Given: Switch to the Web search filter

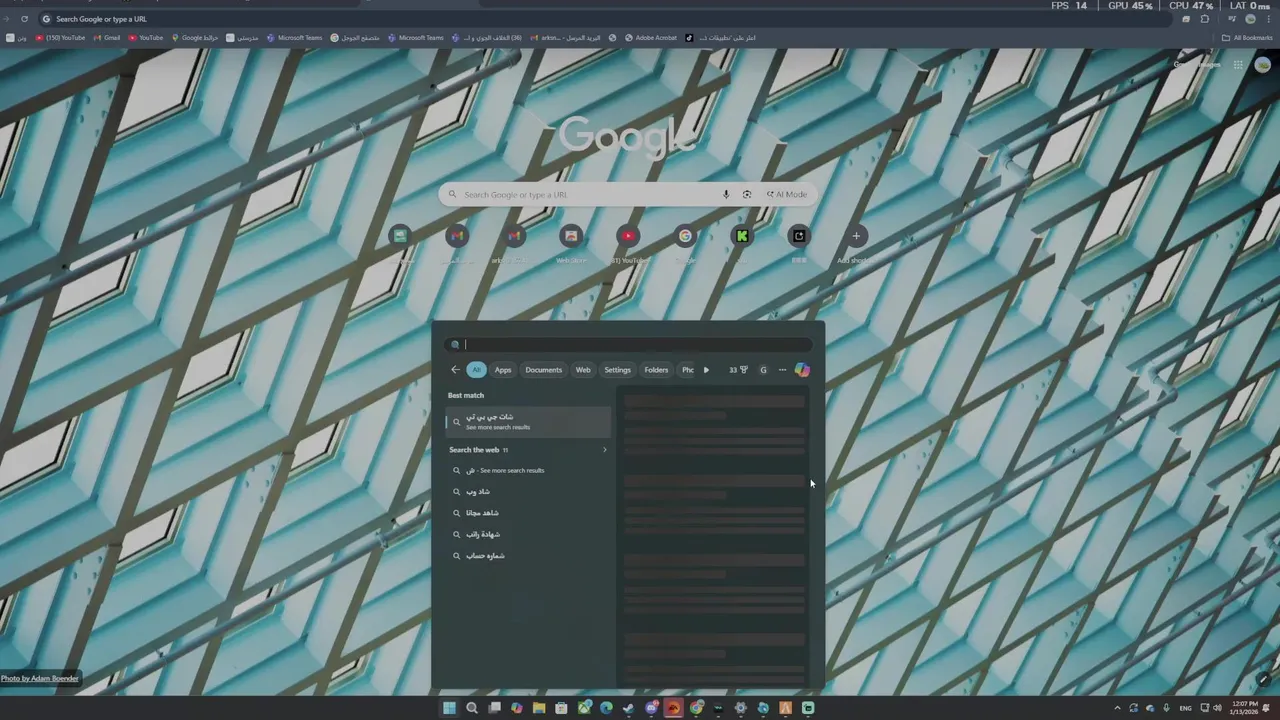Looking at the screenshot, I should (583, 370).
